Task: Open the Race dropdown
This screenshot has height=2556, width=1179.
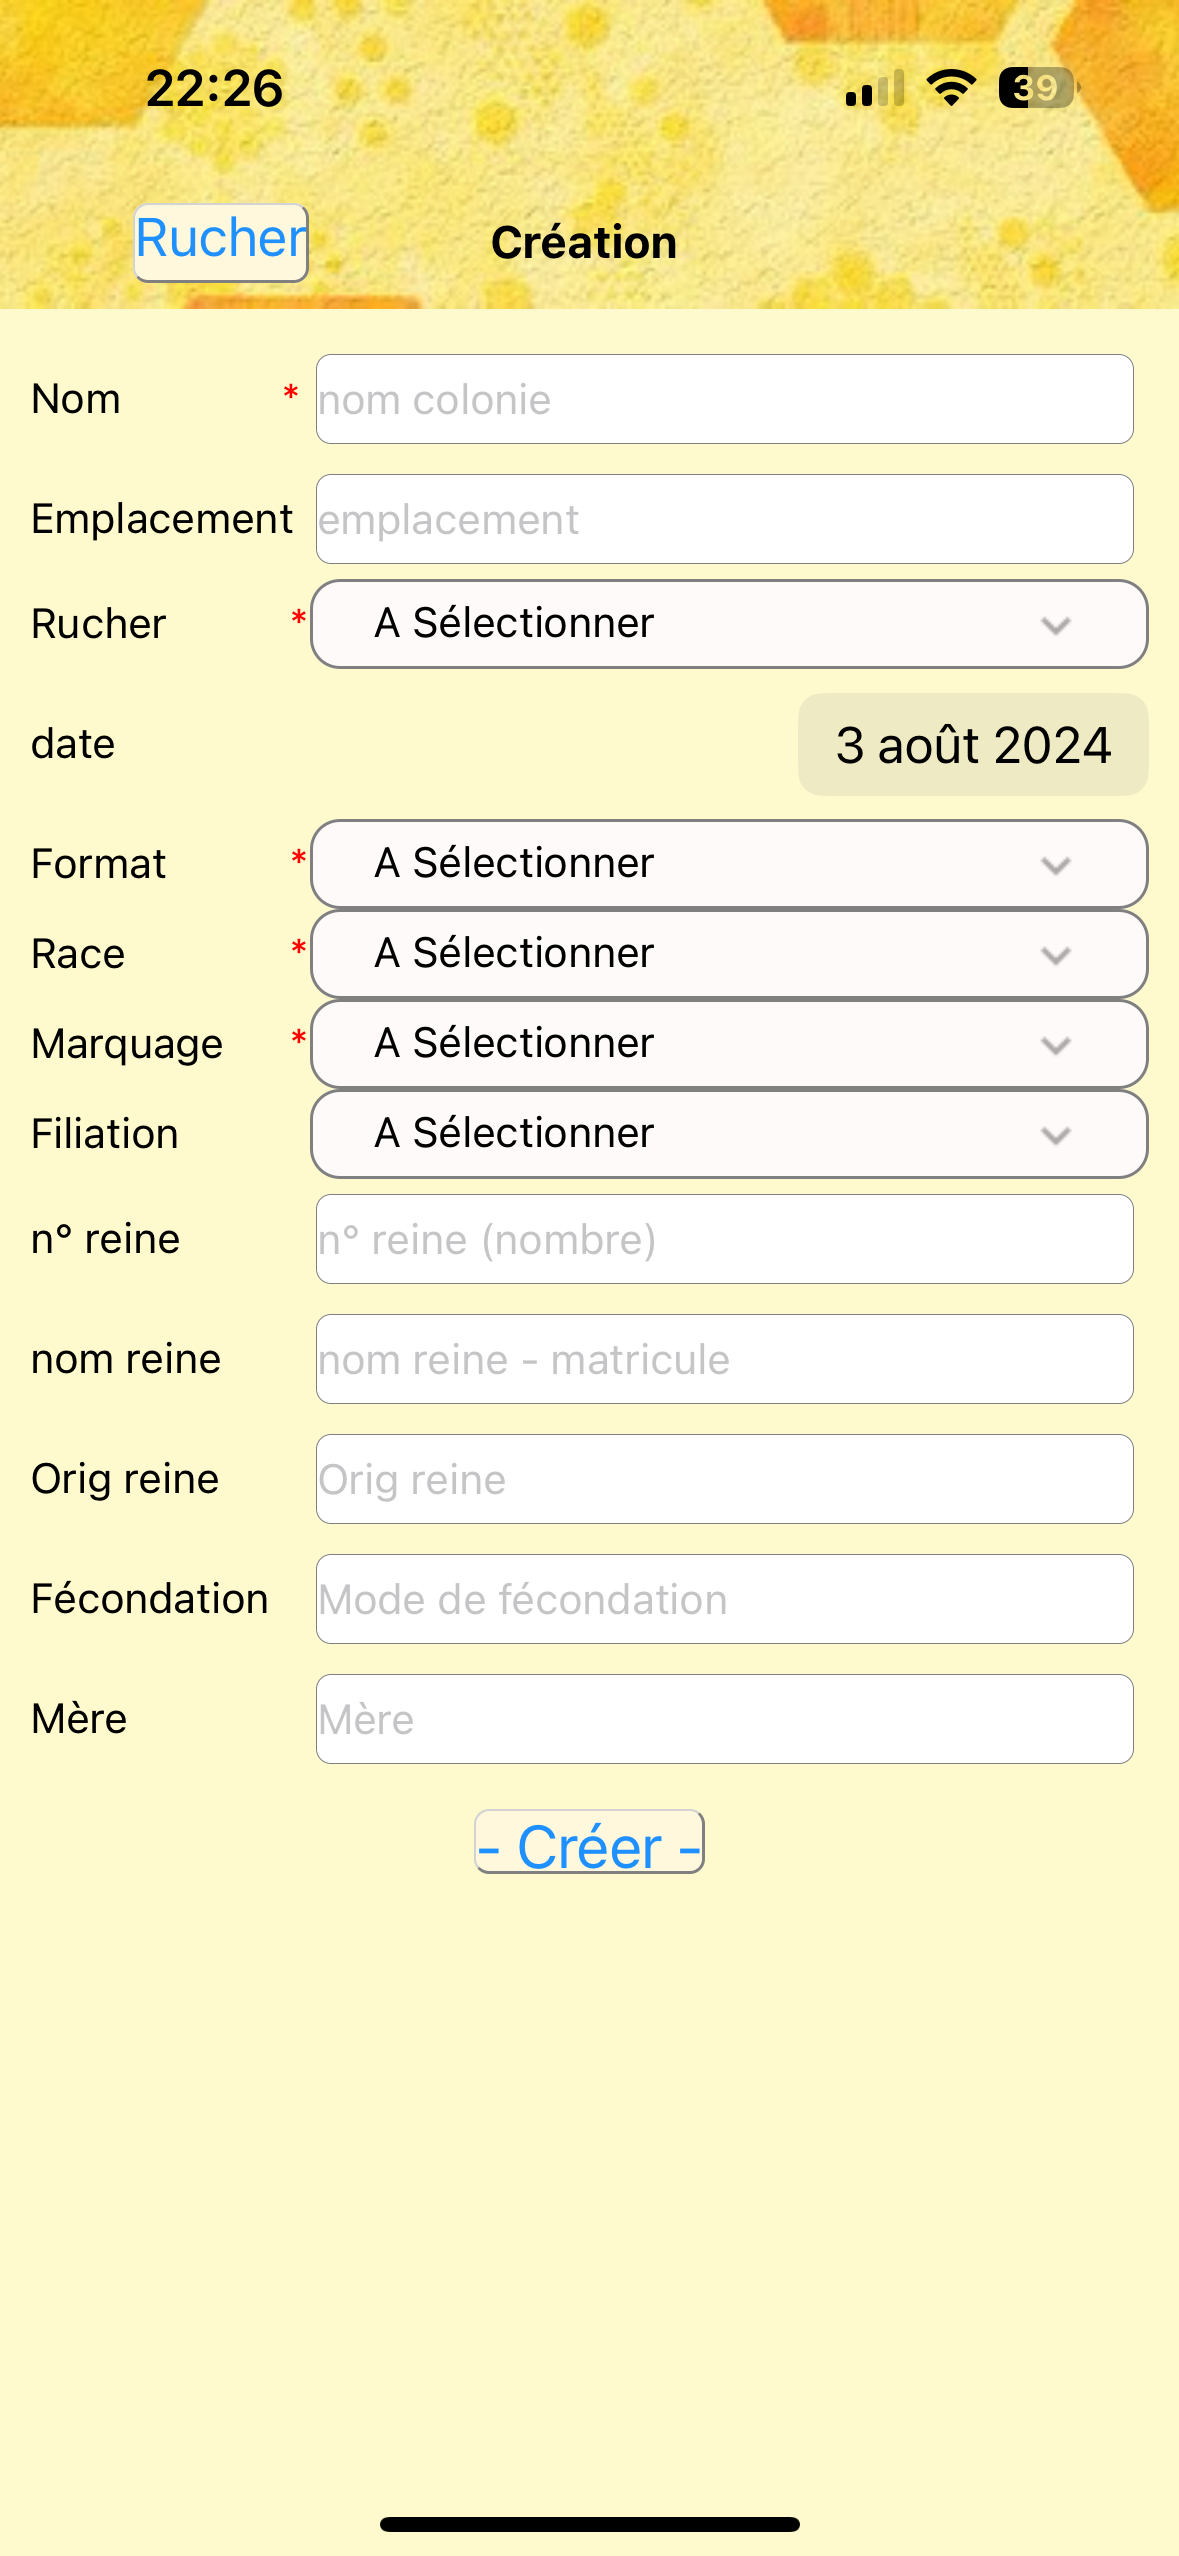Action: [728, 954]
